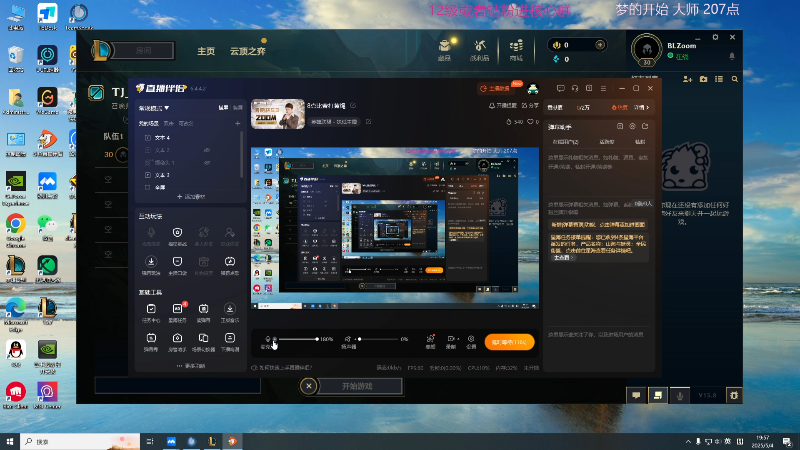Open the microphone feature in 互动玩法
Viewport: 800px width, 450px height.
coord(151,236)
